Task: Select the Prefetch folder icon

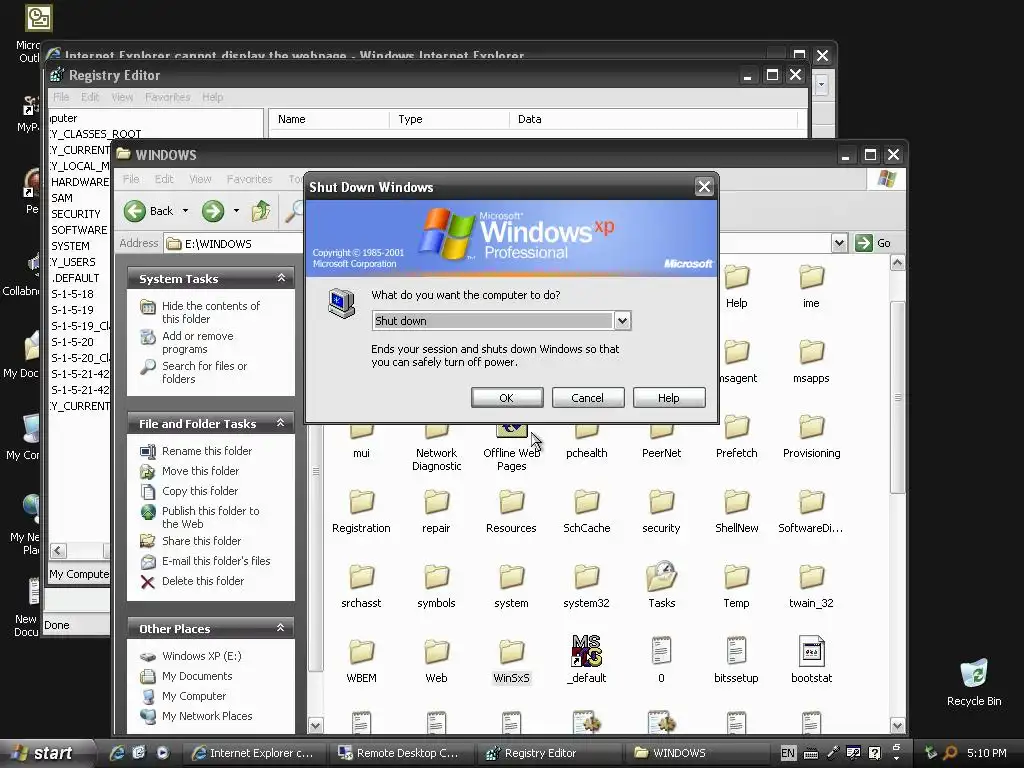Action: 737,427
